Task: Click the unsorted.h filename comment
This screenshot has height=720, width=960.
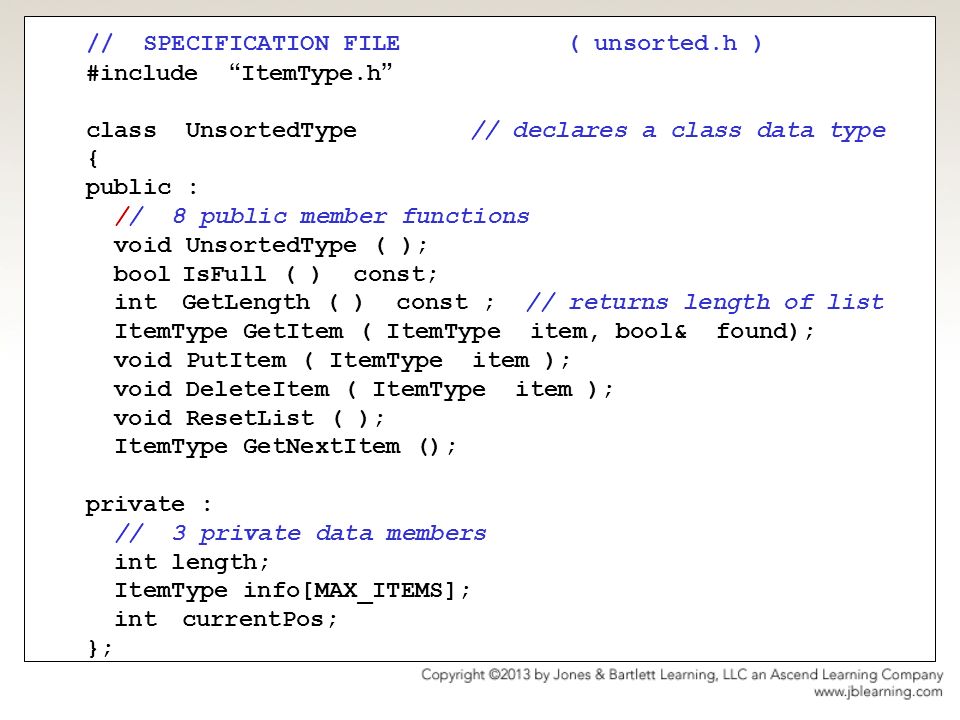Action: coord(666,43)
